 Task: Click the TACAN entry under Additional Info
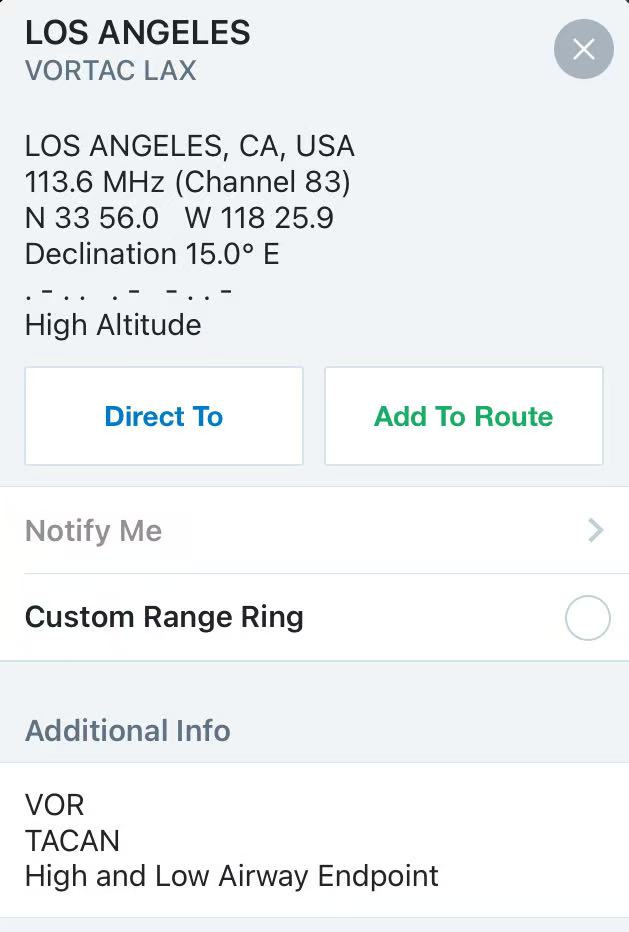[72, 840]
